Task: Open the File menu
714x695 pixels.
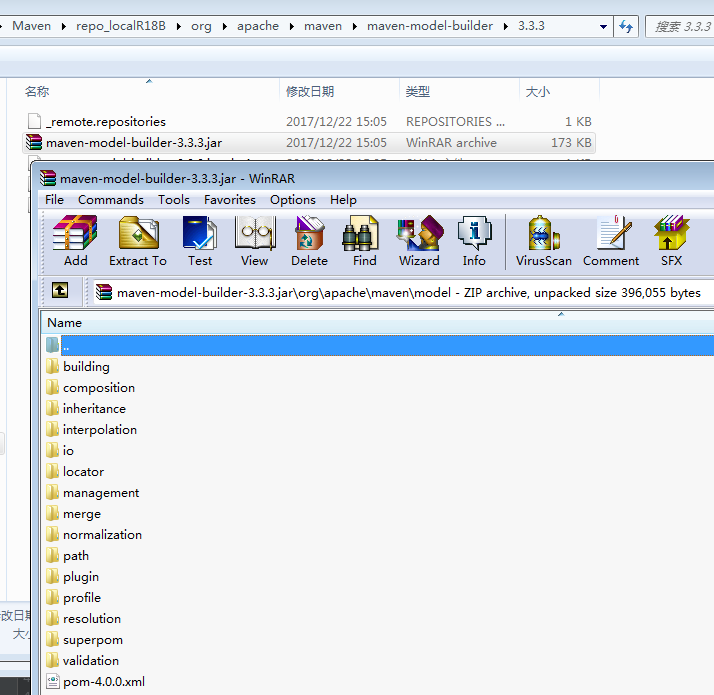Action: point(54,199)
